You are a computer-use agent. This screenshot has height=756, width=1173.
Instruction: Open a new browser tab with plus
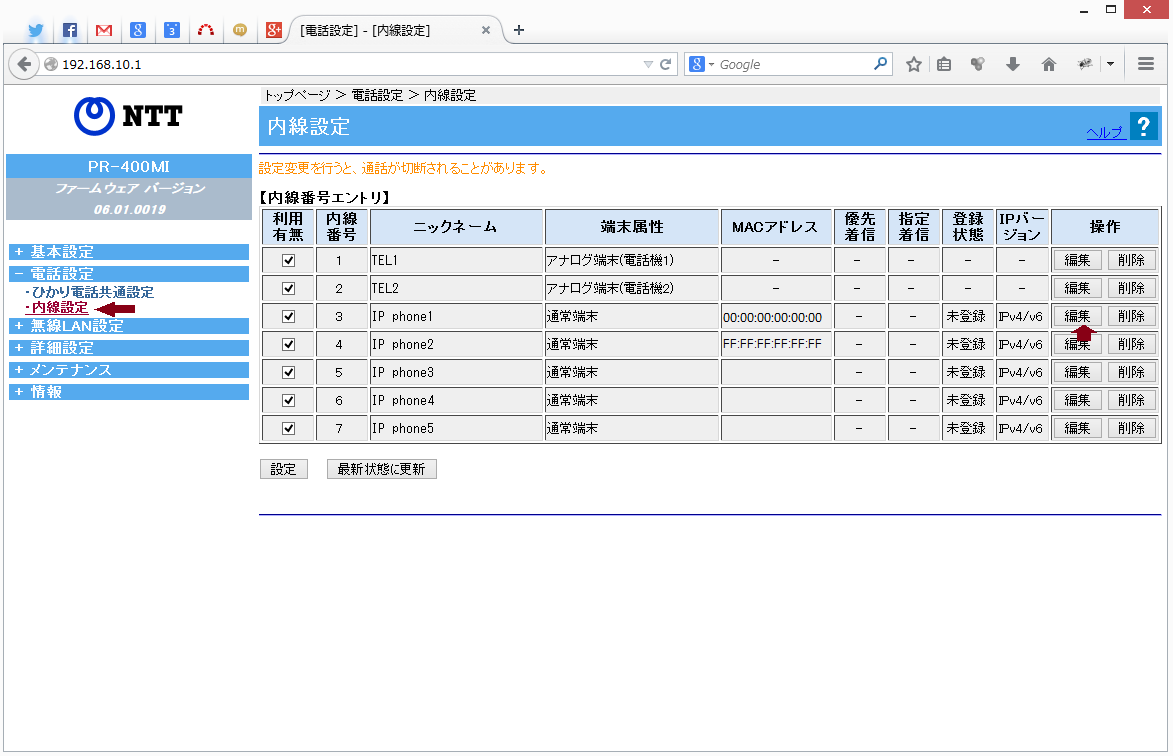519,30
